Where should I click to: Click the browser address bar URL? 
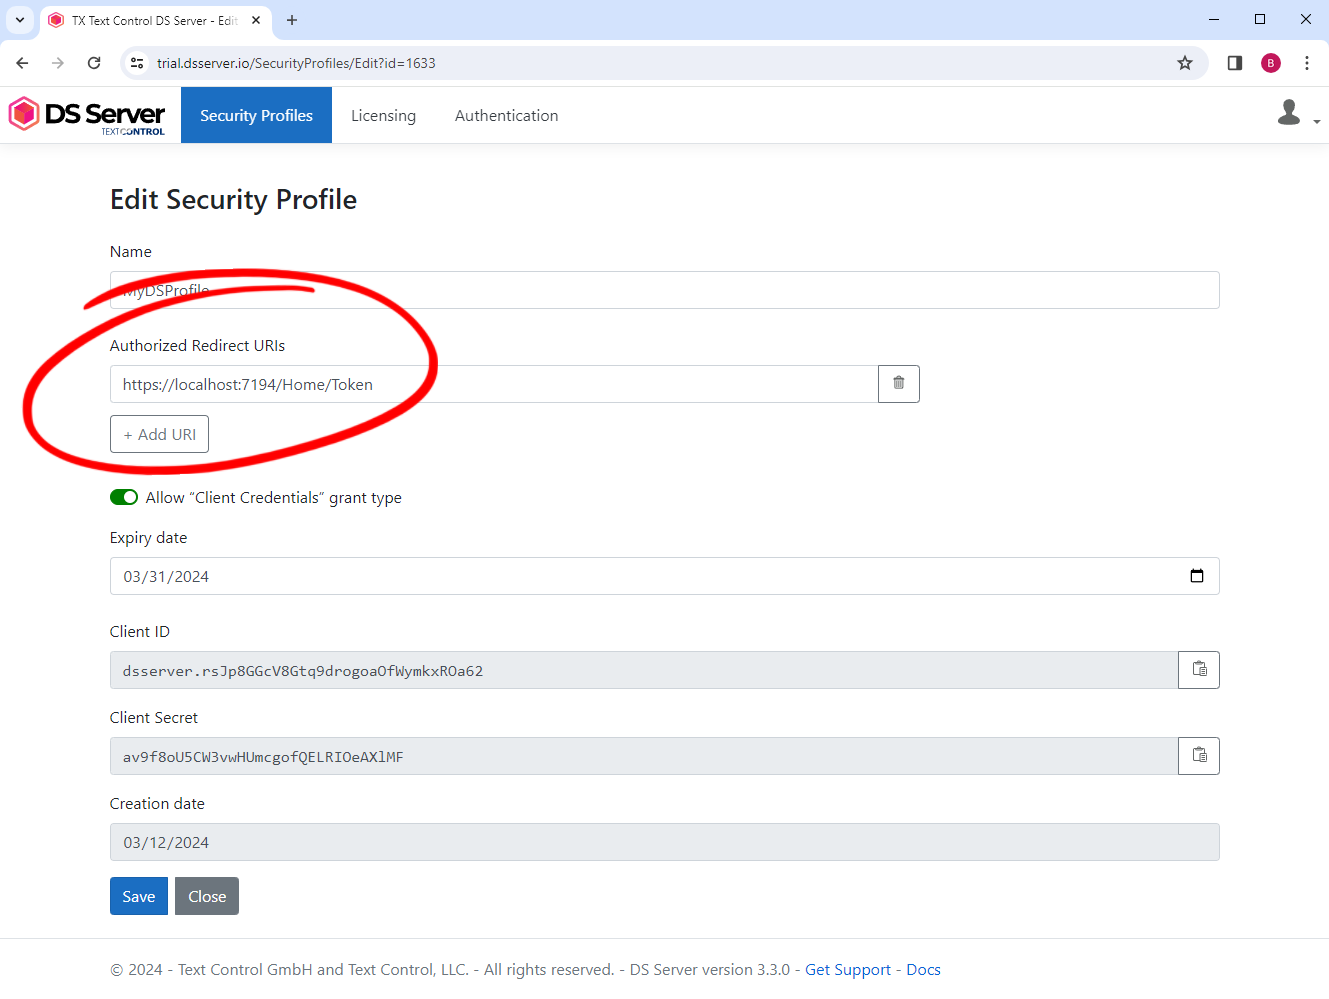296,63
